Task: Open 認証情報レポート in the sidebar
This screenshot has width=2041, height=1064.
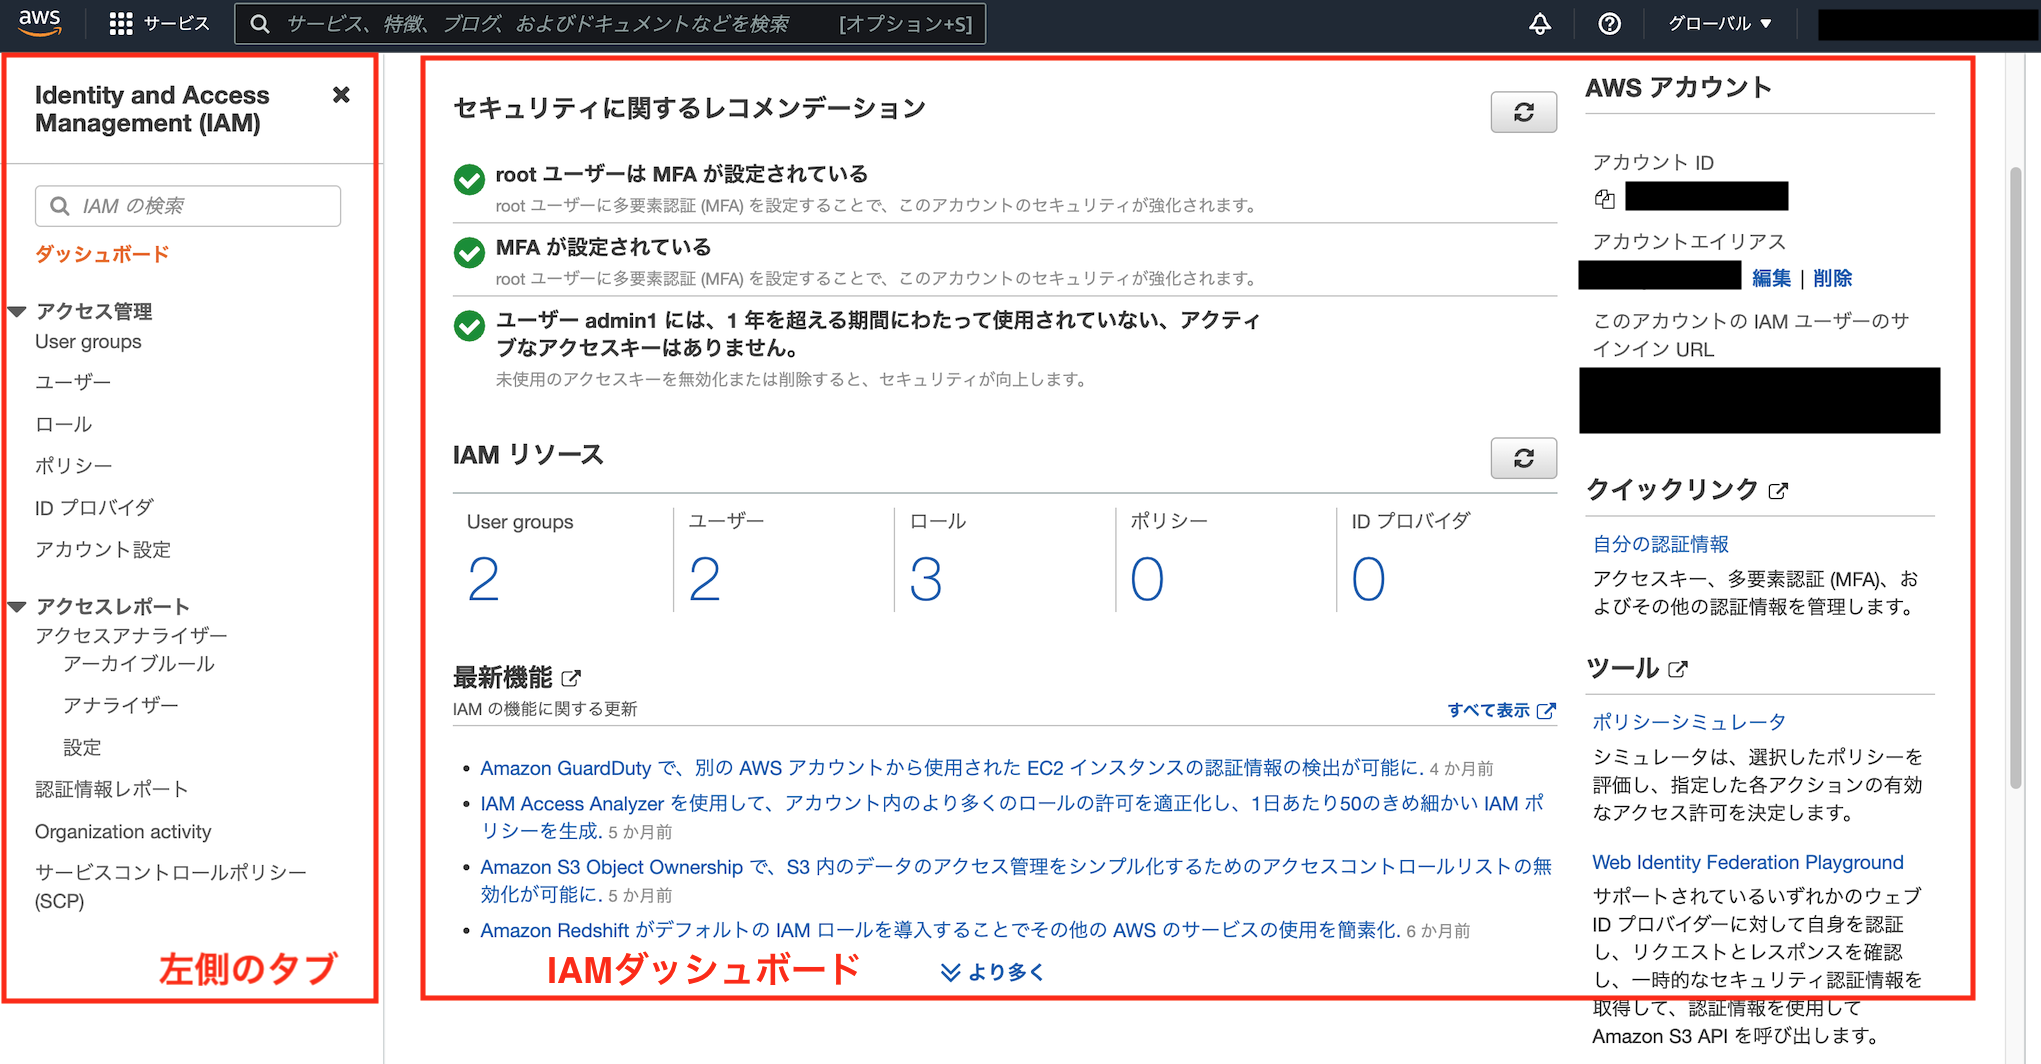Action: point(112,790)
